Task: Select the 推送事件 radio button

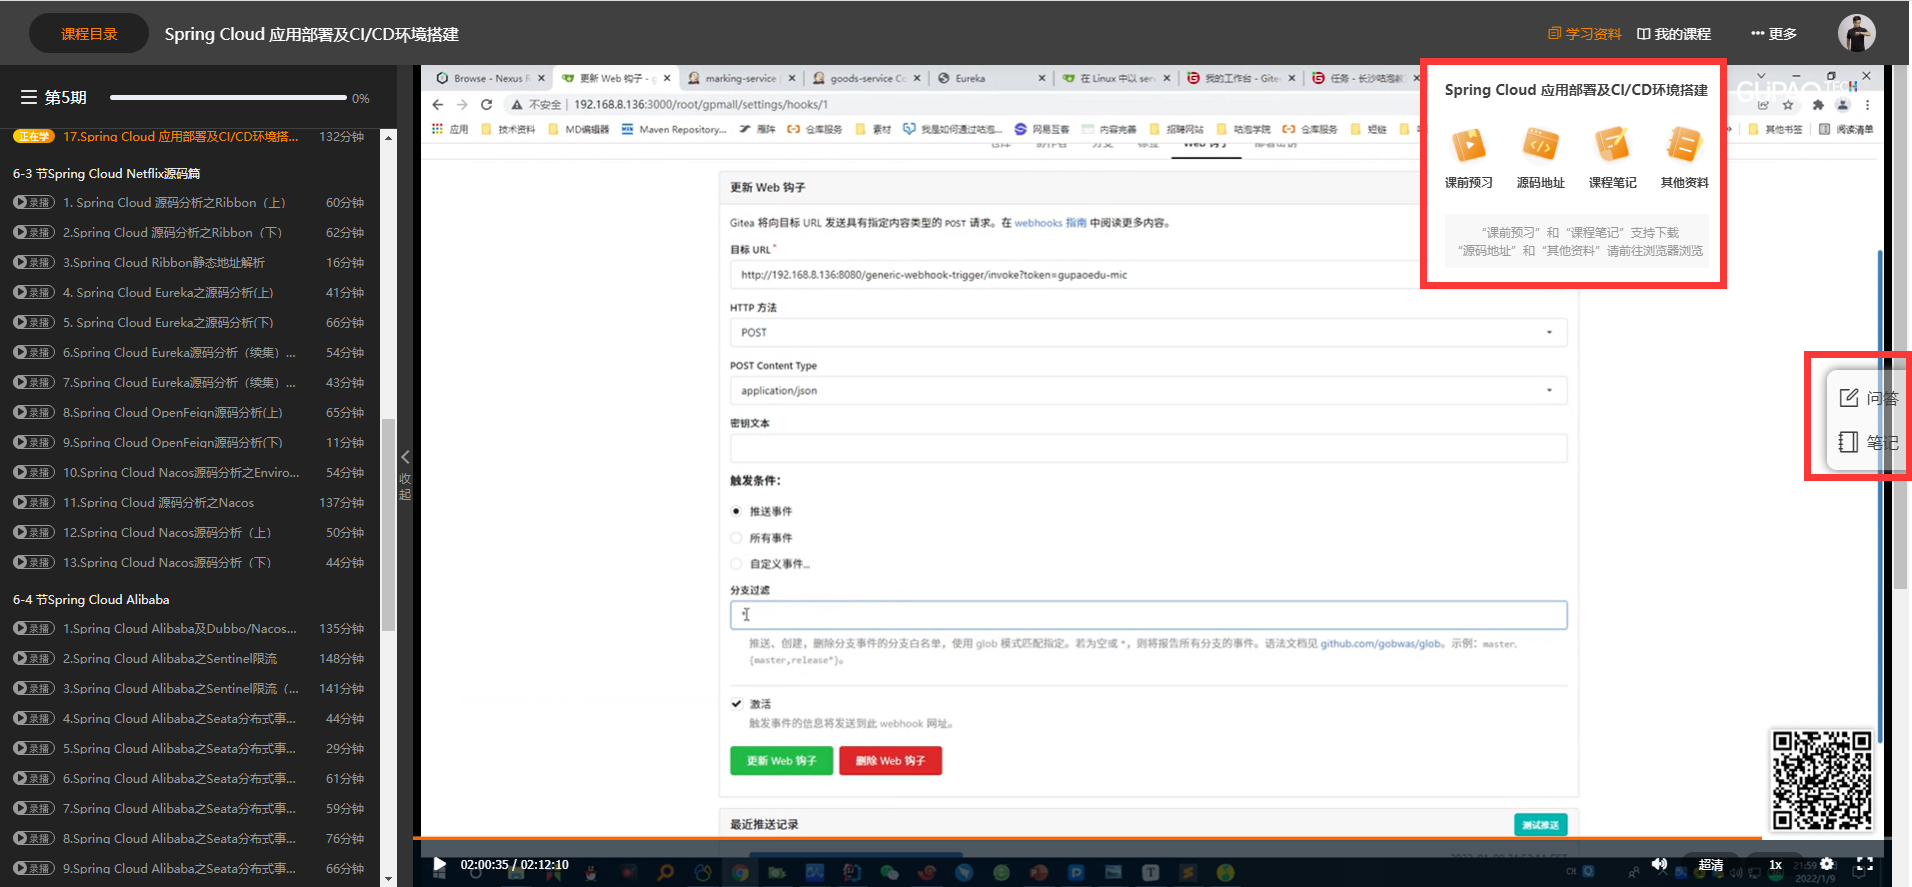Action: tap(736, 511)
